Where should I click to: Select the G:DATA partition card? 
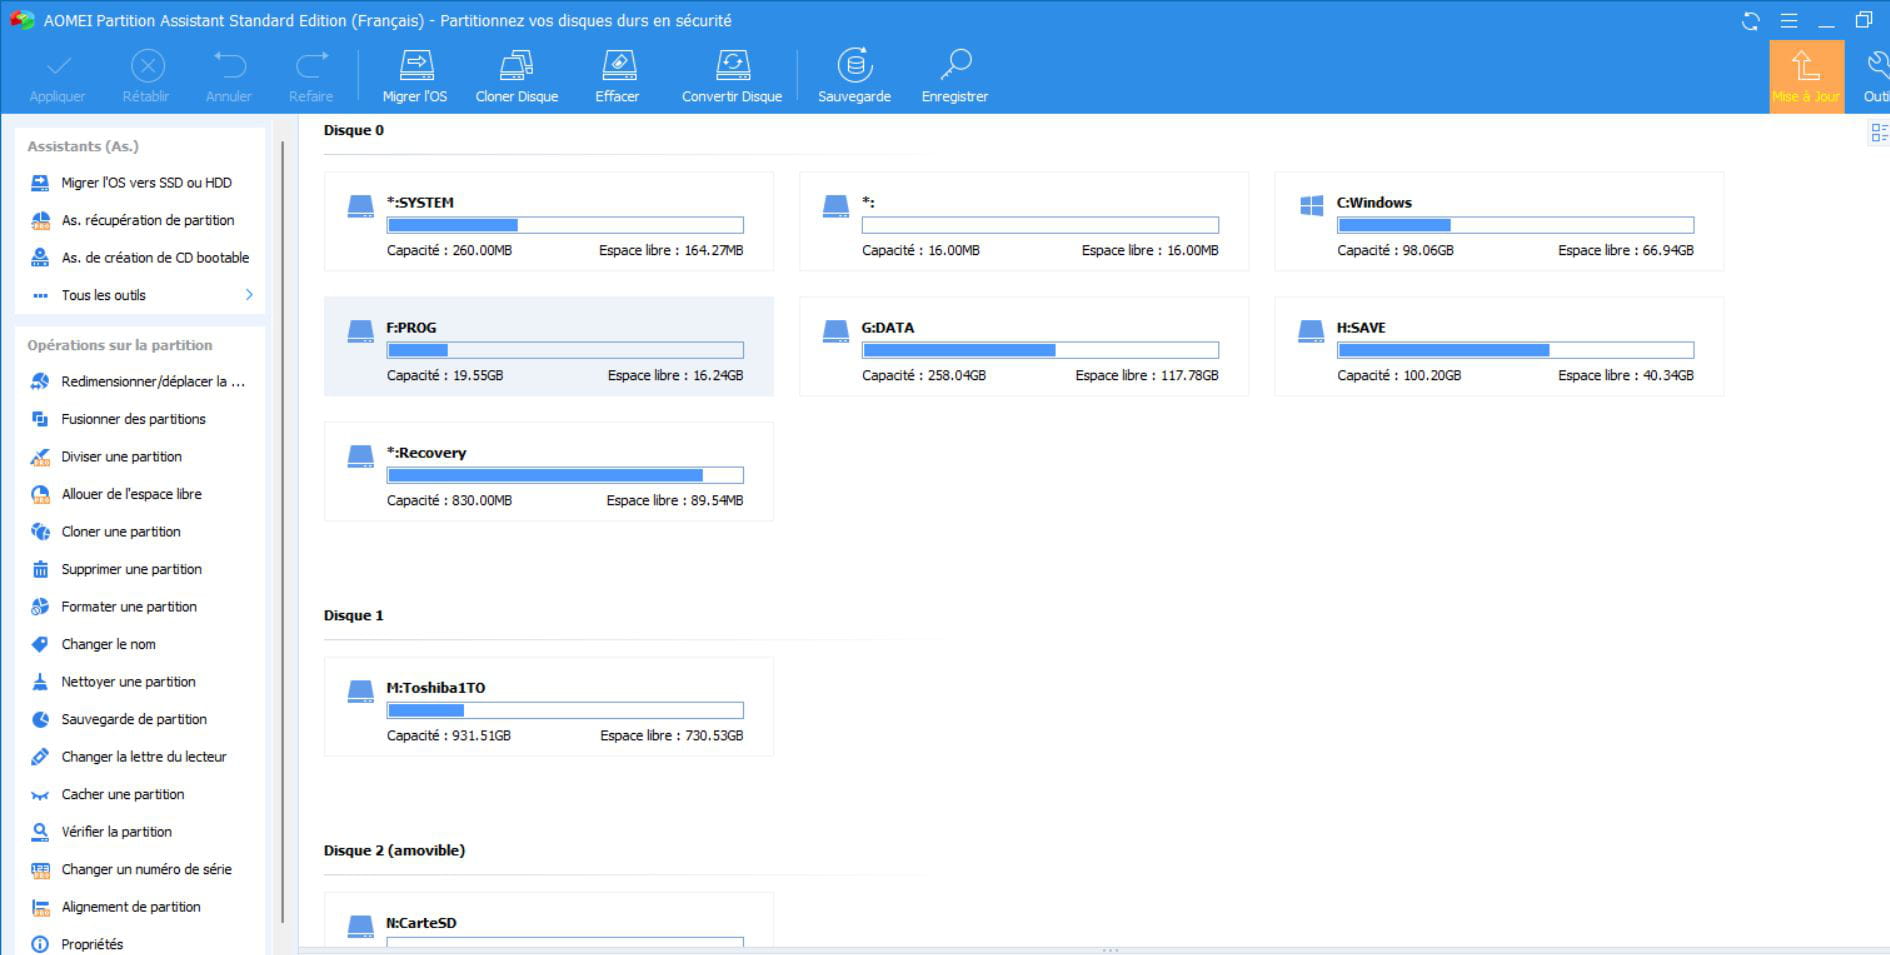coord(1024,346)
